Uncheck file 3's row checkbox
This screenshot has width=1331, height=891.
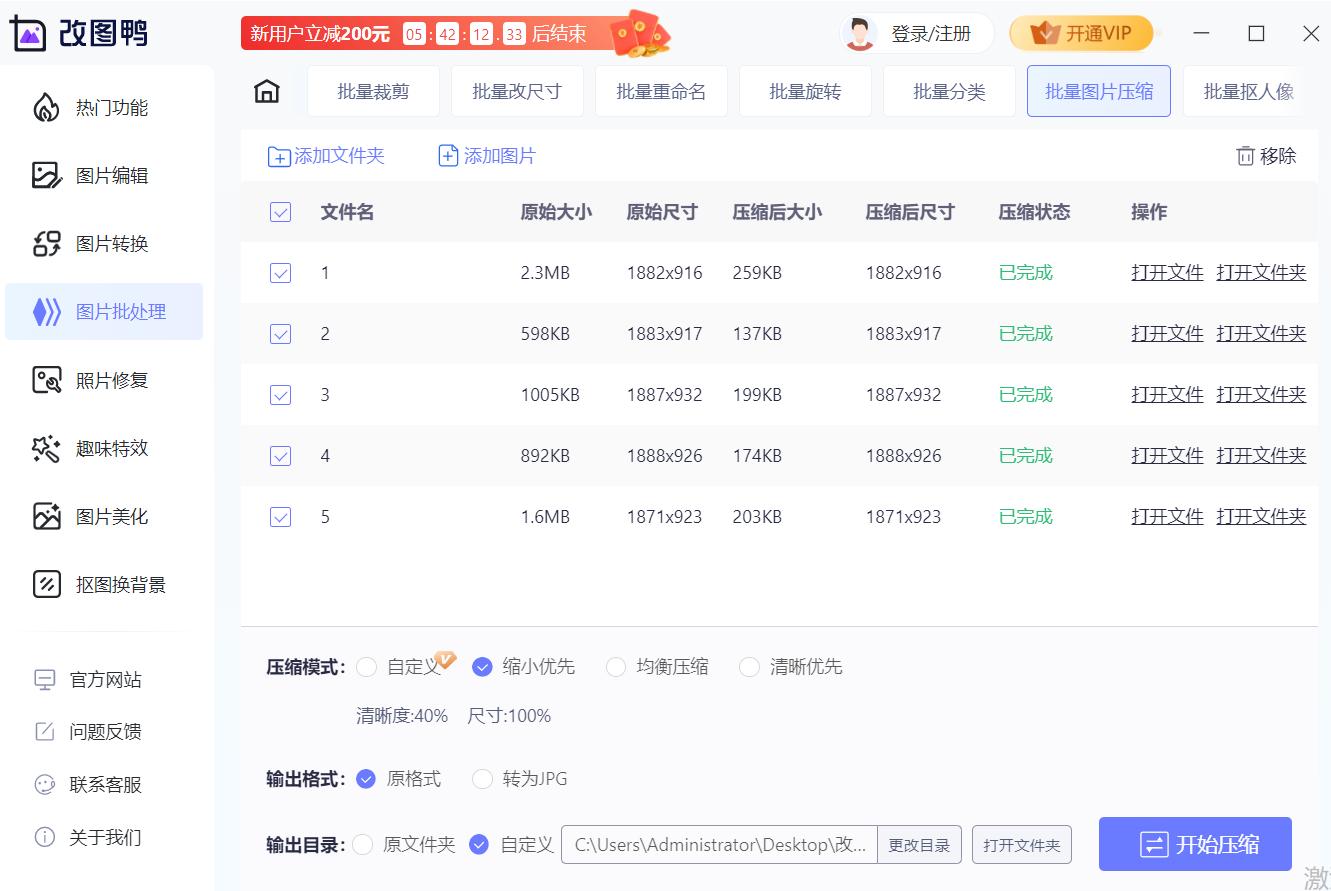280,394
